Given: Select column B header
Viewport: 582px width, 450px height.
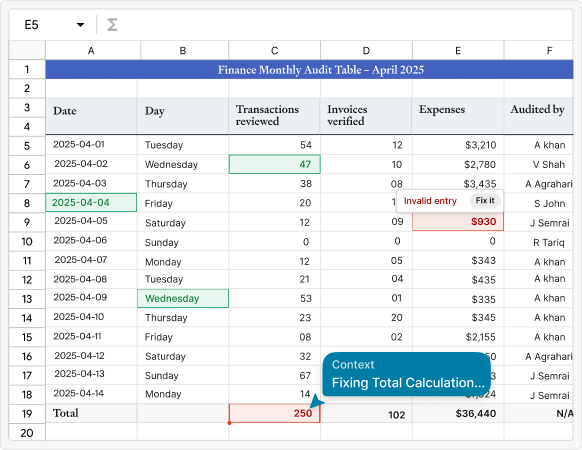Looking at the screenshot, I should pyautogui.click(x=183, y=50).
